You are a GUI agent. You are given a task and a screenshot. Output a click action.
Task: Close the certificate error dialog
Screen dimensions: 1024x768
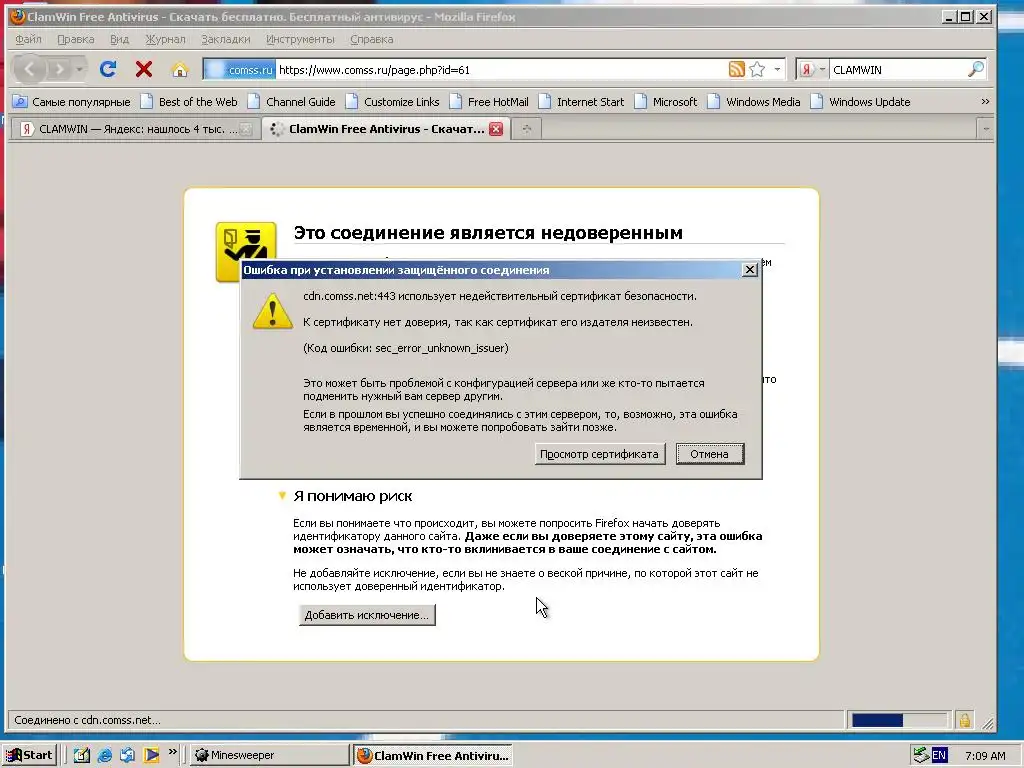pos(750,270)
